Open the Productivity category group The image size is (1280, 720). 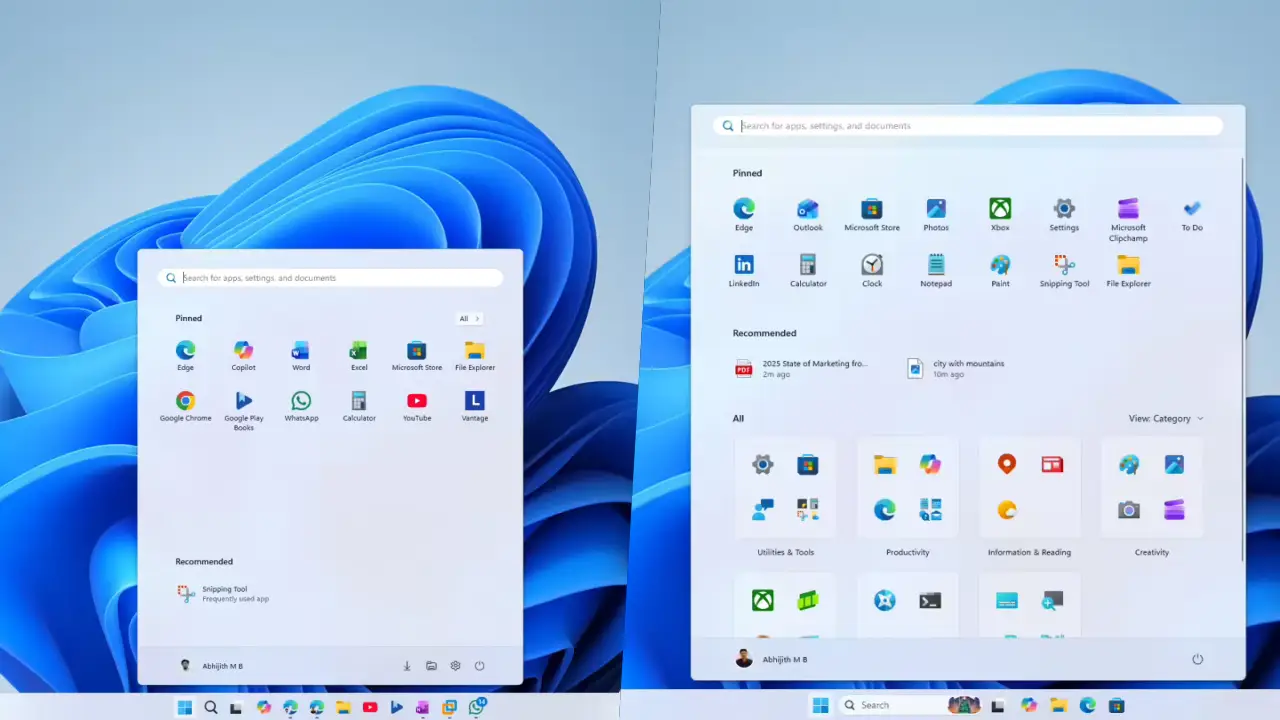point(907,488)
